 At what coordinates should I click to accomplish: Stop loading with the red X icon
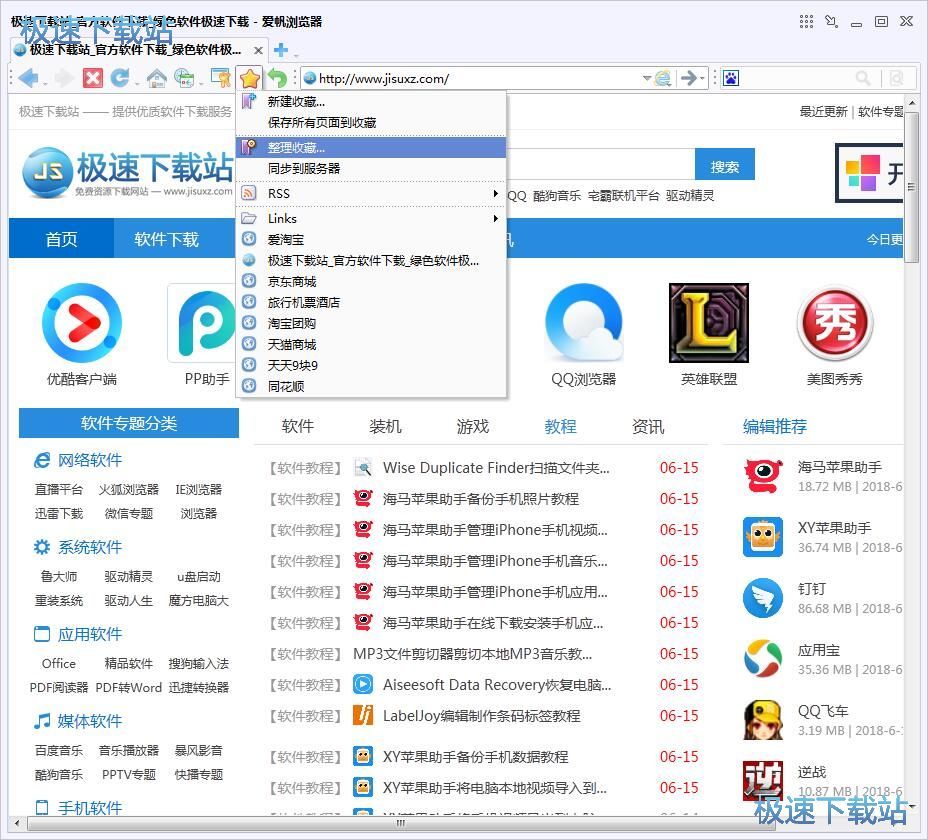(92, 78)
